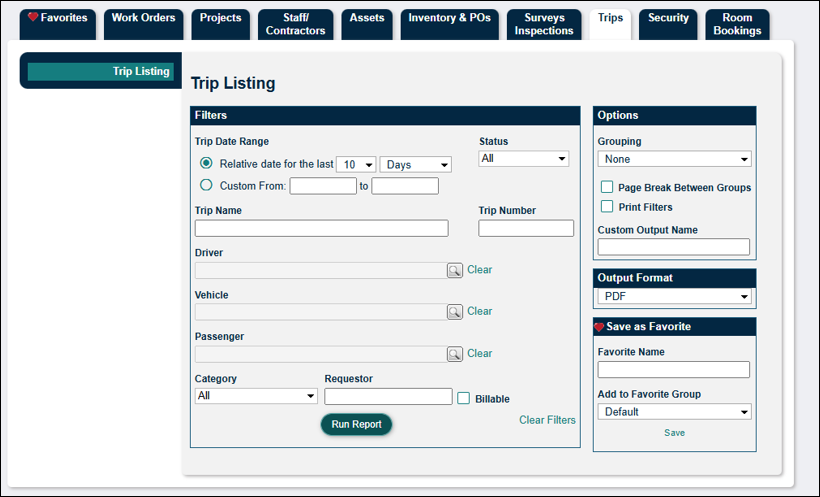
Task: Click the Vehicle text field
Action: (x=321, y=312)
